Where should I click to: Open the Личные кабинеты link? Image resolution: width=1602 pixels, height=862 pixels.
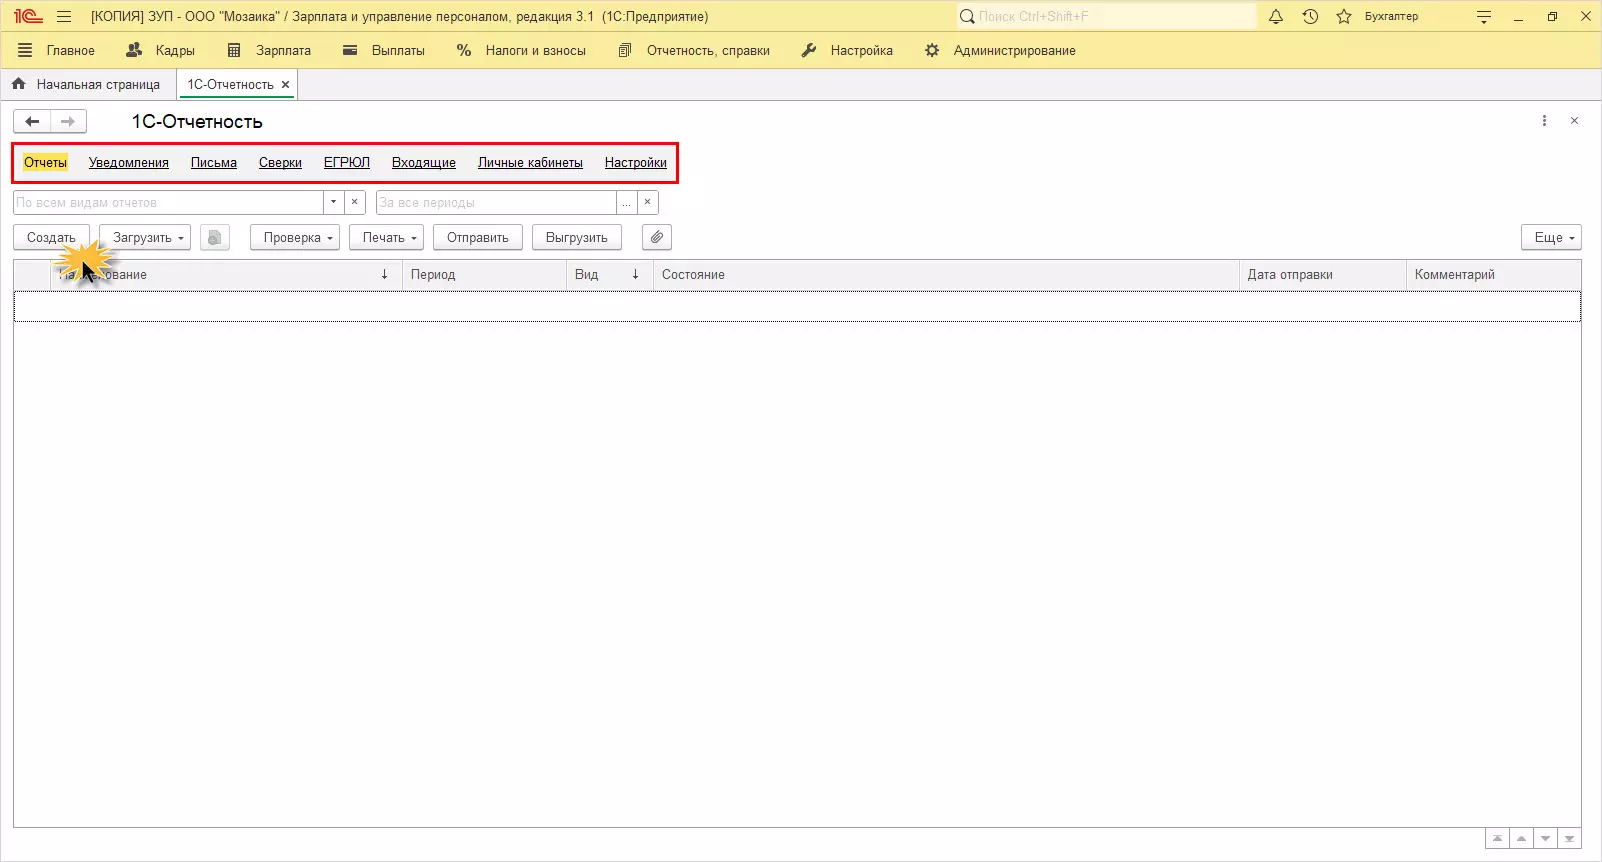(530, 163)
